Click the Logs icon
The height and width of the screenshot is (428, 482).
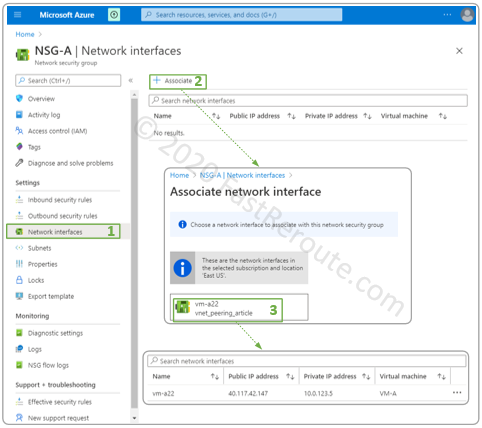tap(19, 349)
